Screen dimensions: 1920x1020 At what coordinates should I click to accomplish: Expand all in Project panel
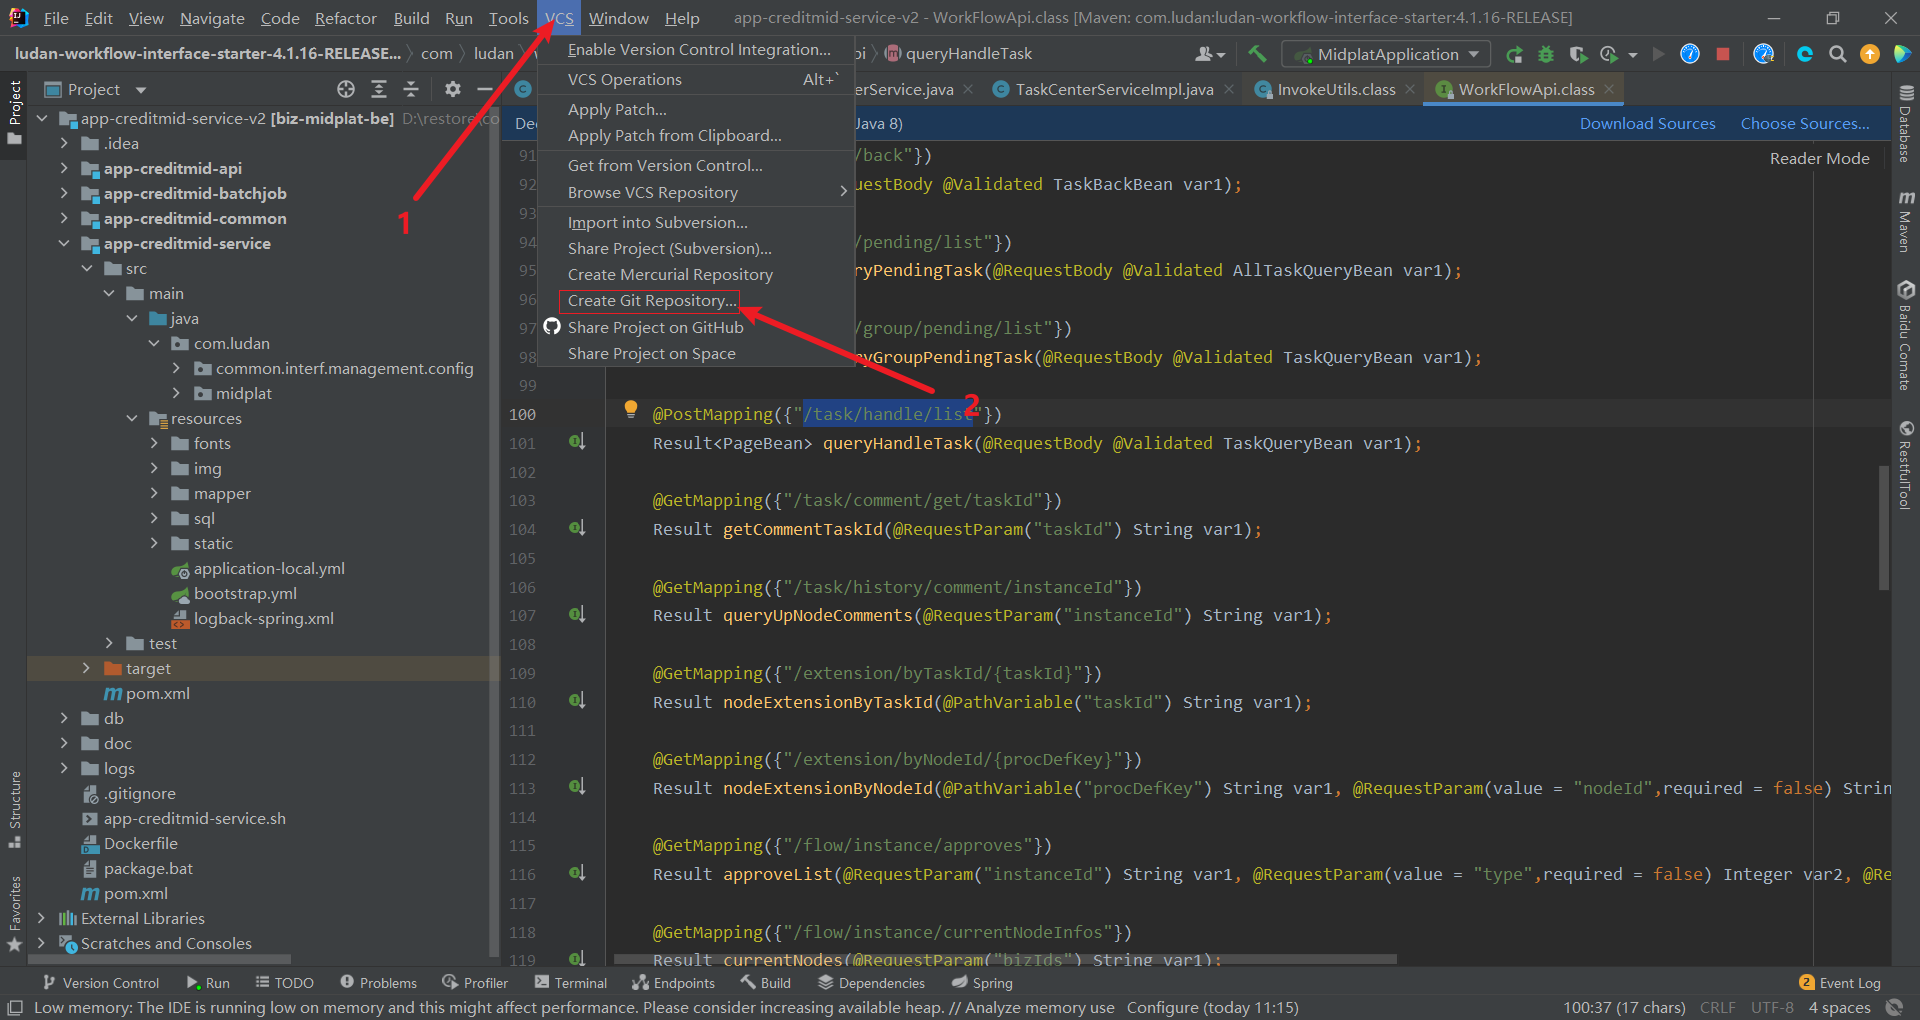coord(379,89)
